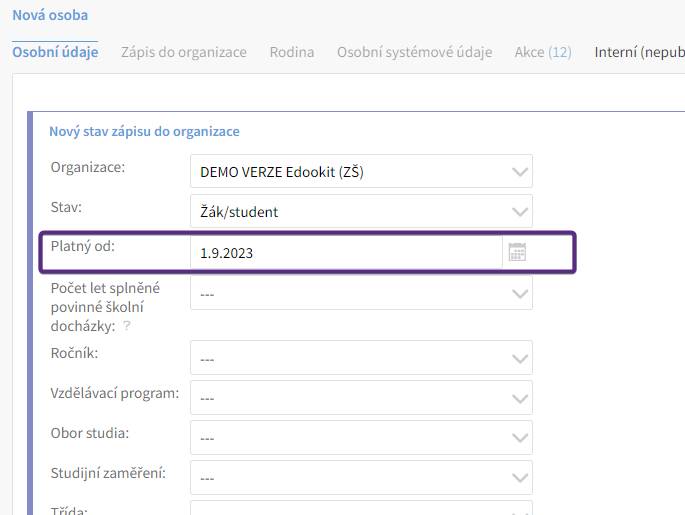Expand the Počet let splněné povinné docházky dropdown
685x515 pixels.
361,294
